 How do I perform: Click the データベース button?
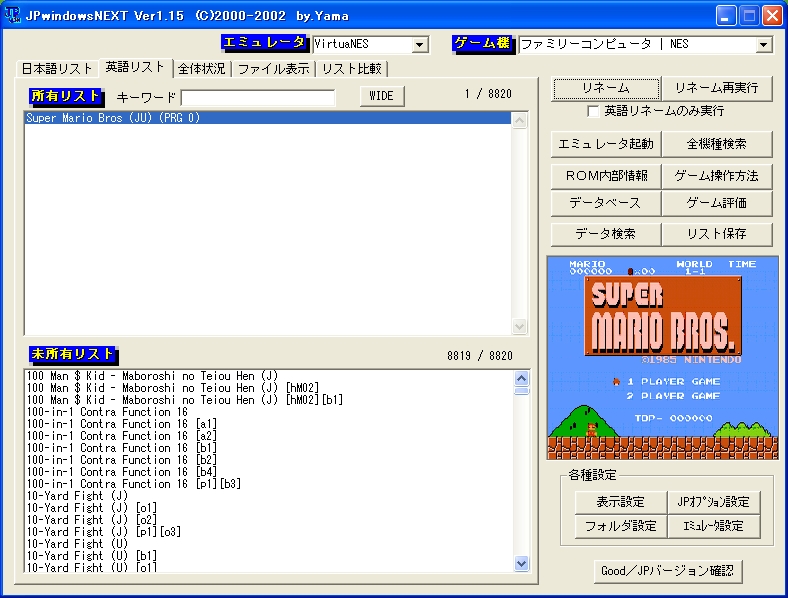(606, 203)
